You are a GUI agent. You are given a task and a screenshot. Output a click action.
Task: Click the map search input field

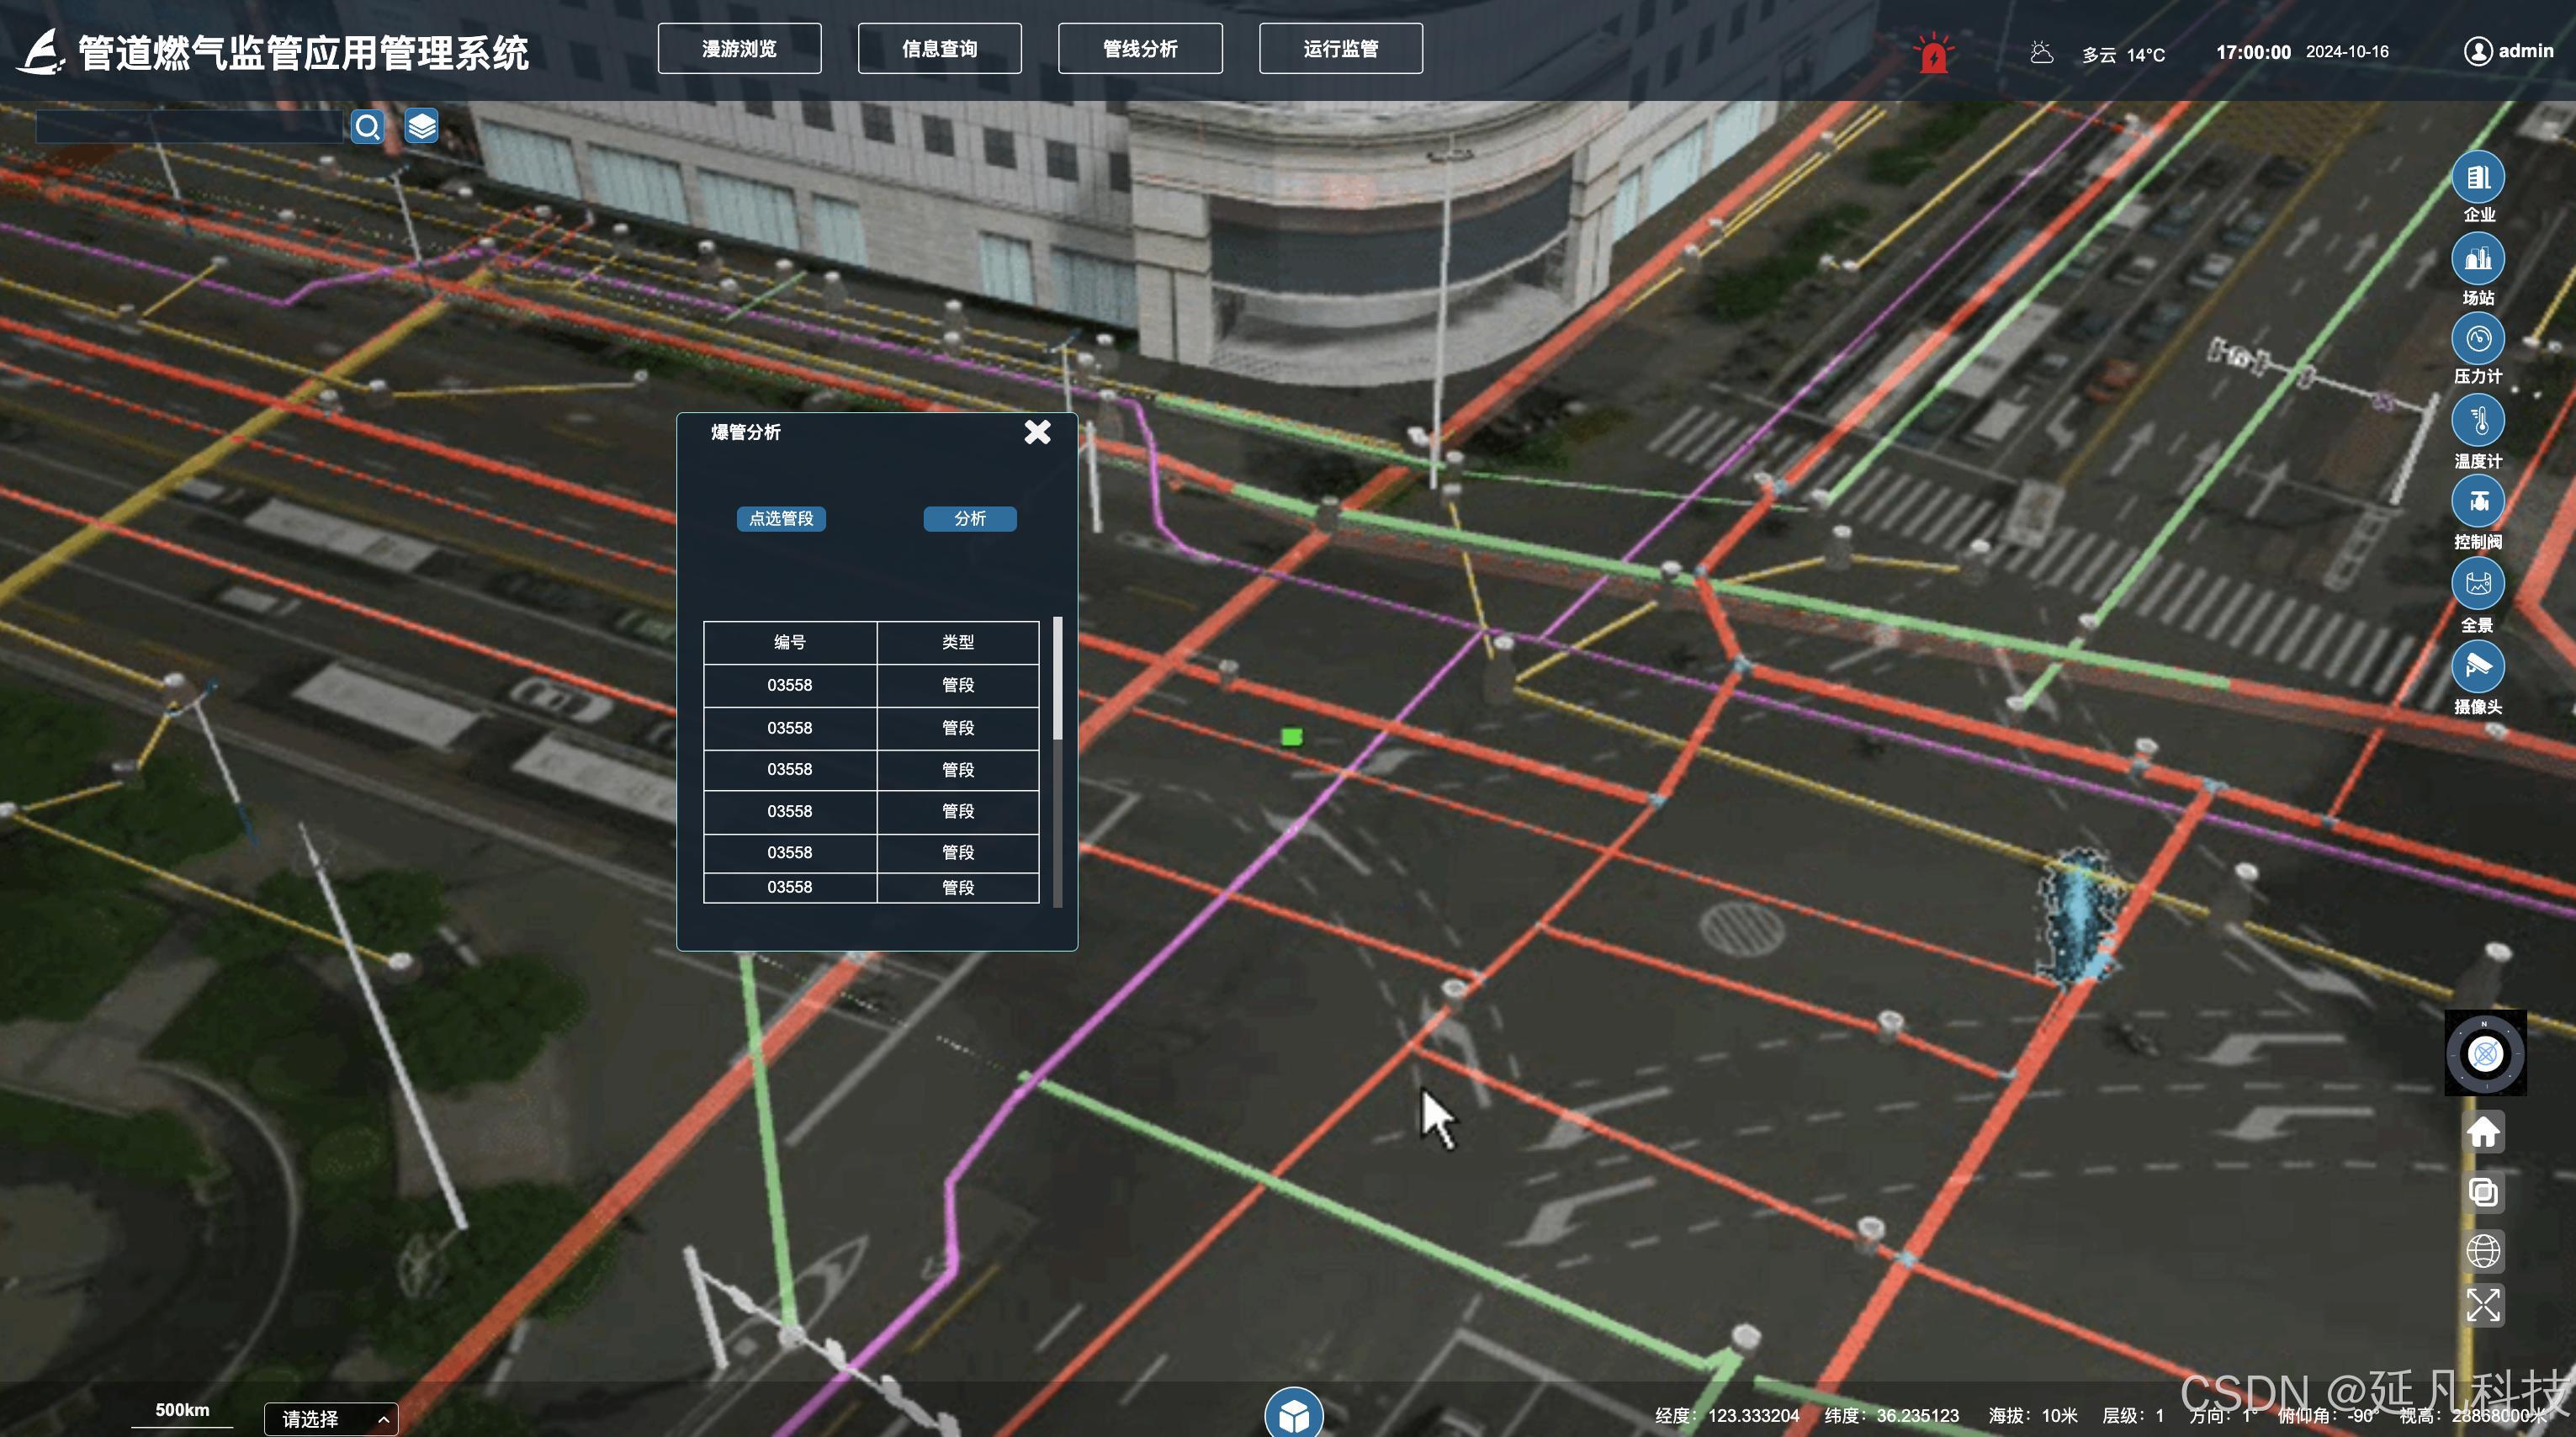(x=189, y=127)
